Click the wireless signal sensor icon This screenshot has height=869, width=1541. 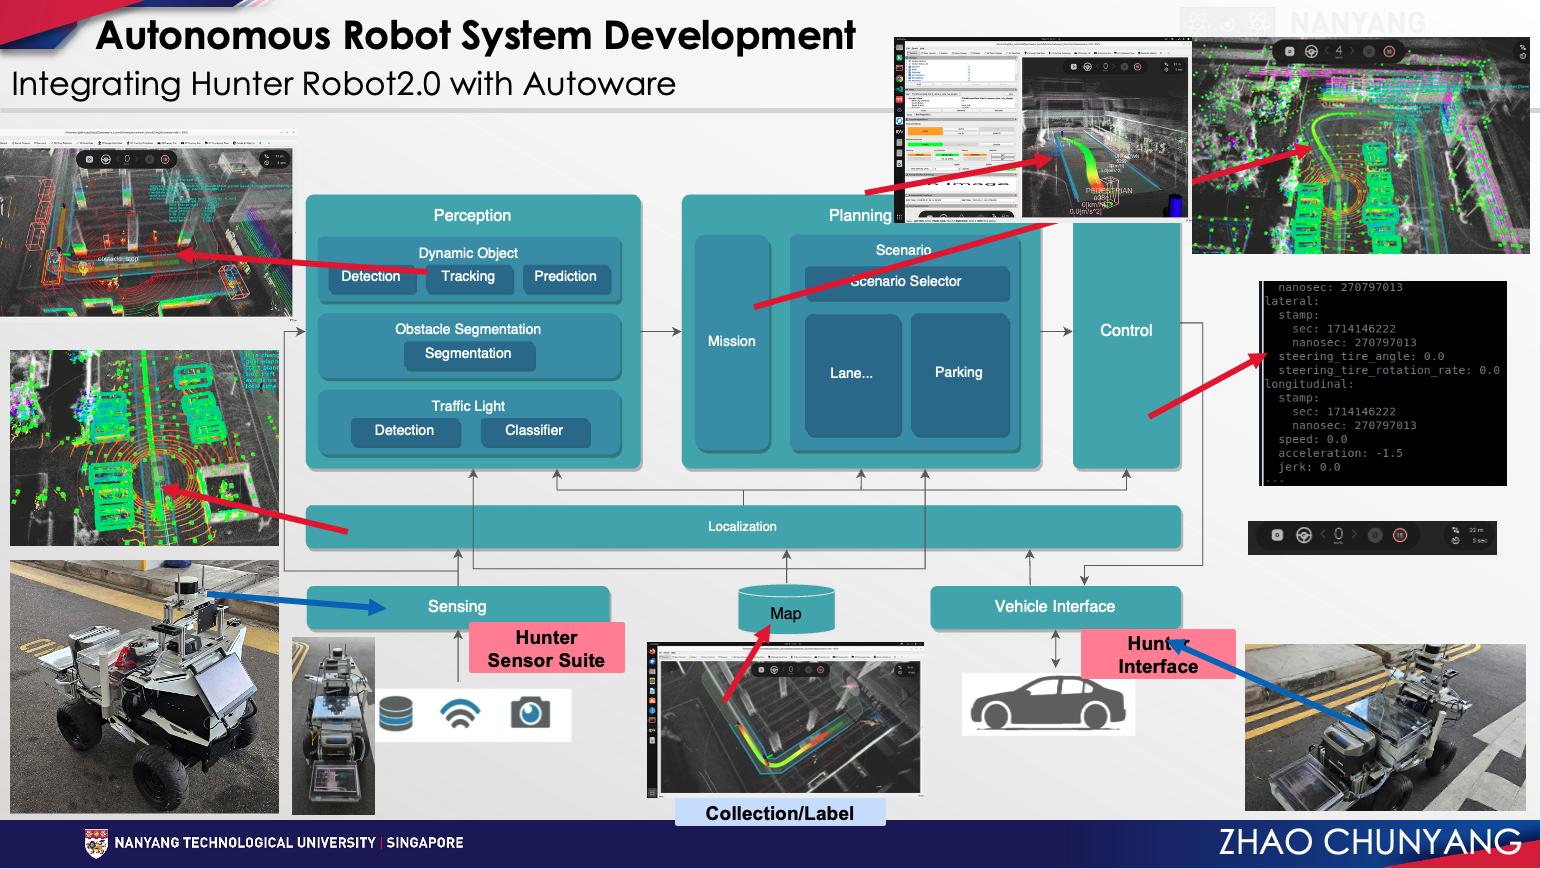click(x=460, y=713)
